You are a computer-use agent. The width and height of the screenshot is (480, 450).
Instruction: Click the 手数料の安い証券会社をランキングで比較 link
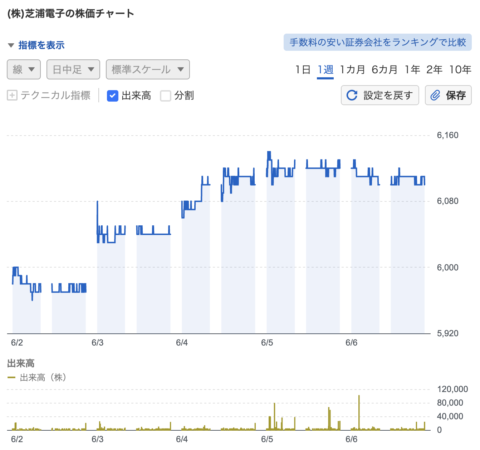[x=378, y=42]
